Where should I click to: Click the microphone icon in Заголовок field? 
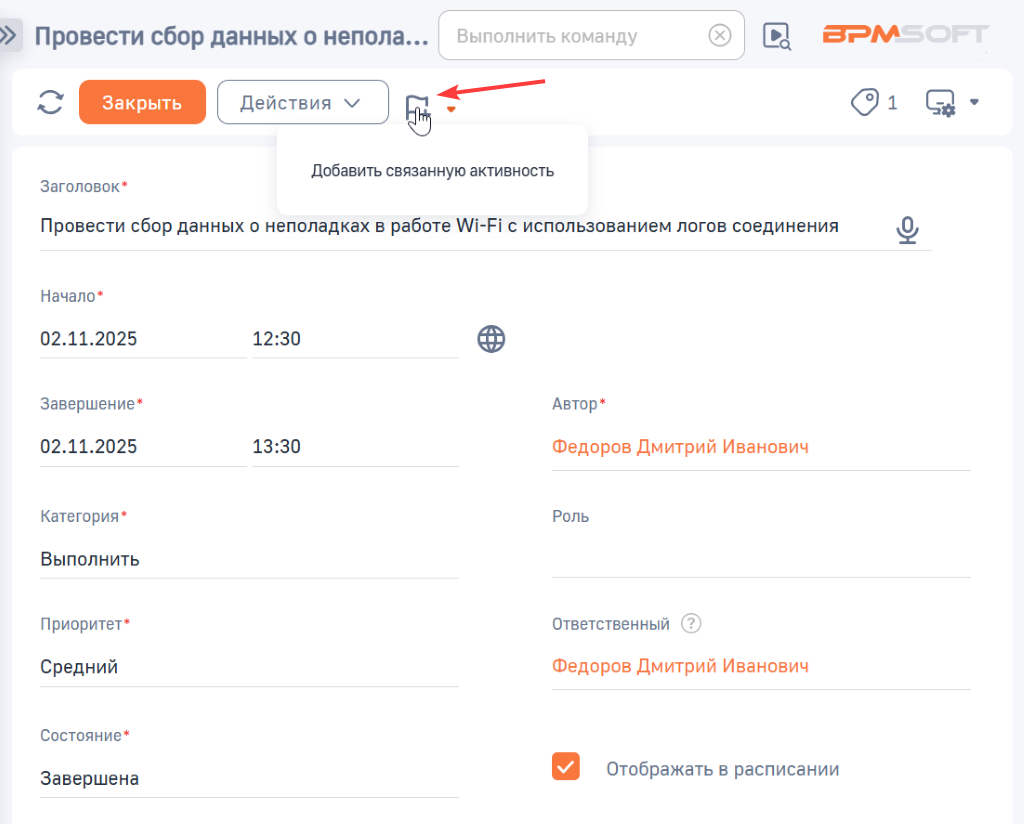coord(907,230)
